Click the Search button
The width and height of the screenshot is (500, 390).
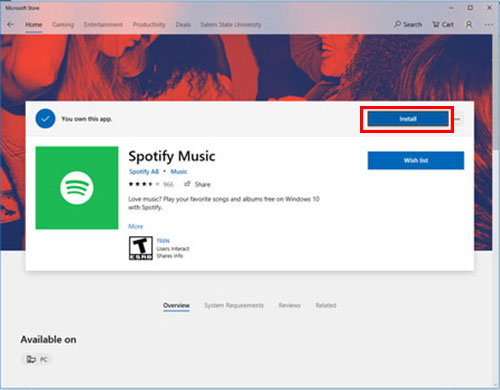coord(408,24)
